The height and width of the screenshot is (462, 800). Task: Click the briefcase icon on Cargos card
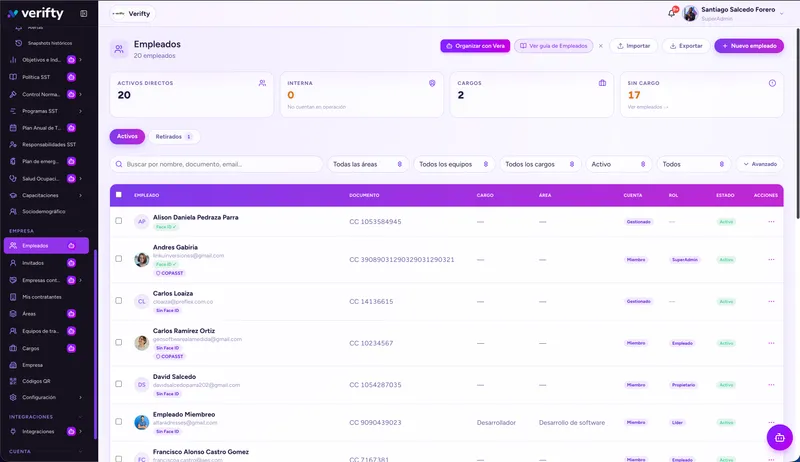[602, 83]
